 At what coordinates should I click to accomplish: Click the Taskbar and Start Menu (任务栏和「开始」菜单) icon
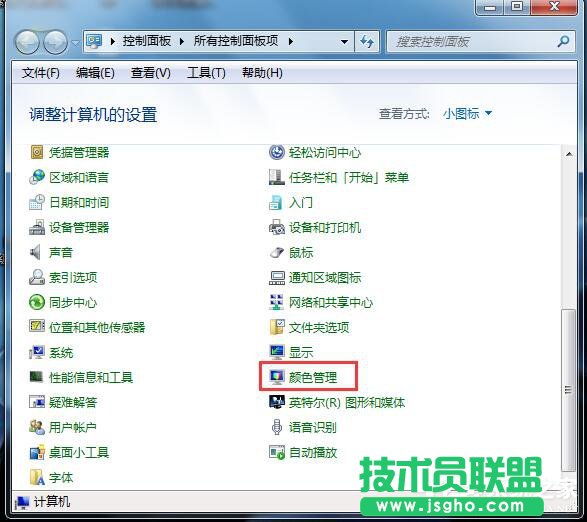[x=277, y=177]
